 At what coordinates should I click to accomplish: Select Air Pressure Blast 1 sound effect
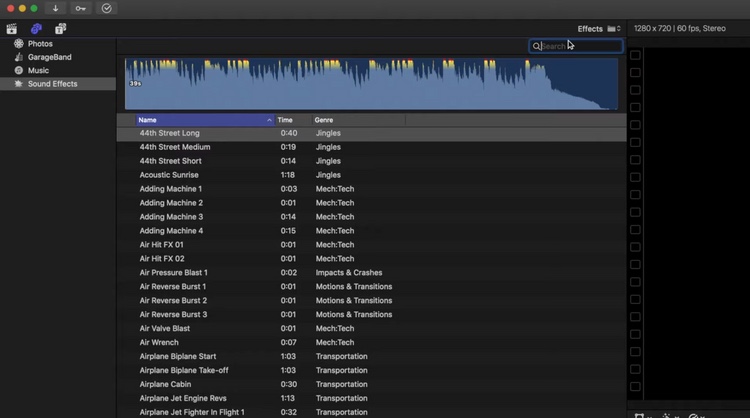(174, 273)
